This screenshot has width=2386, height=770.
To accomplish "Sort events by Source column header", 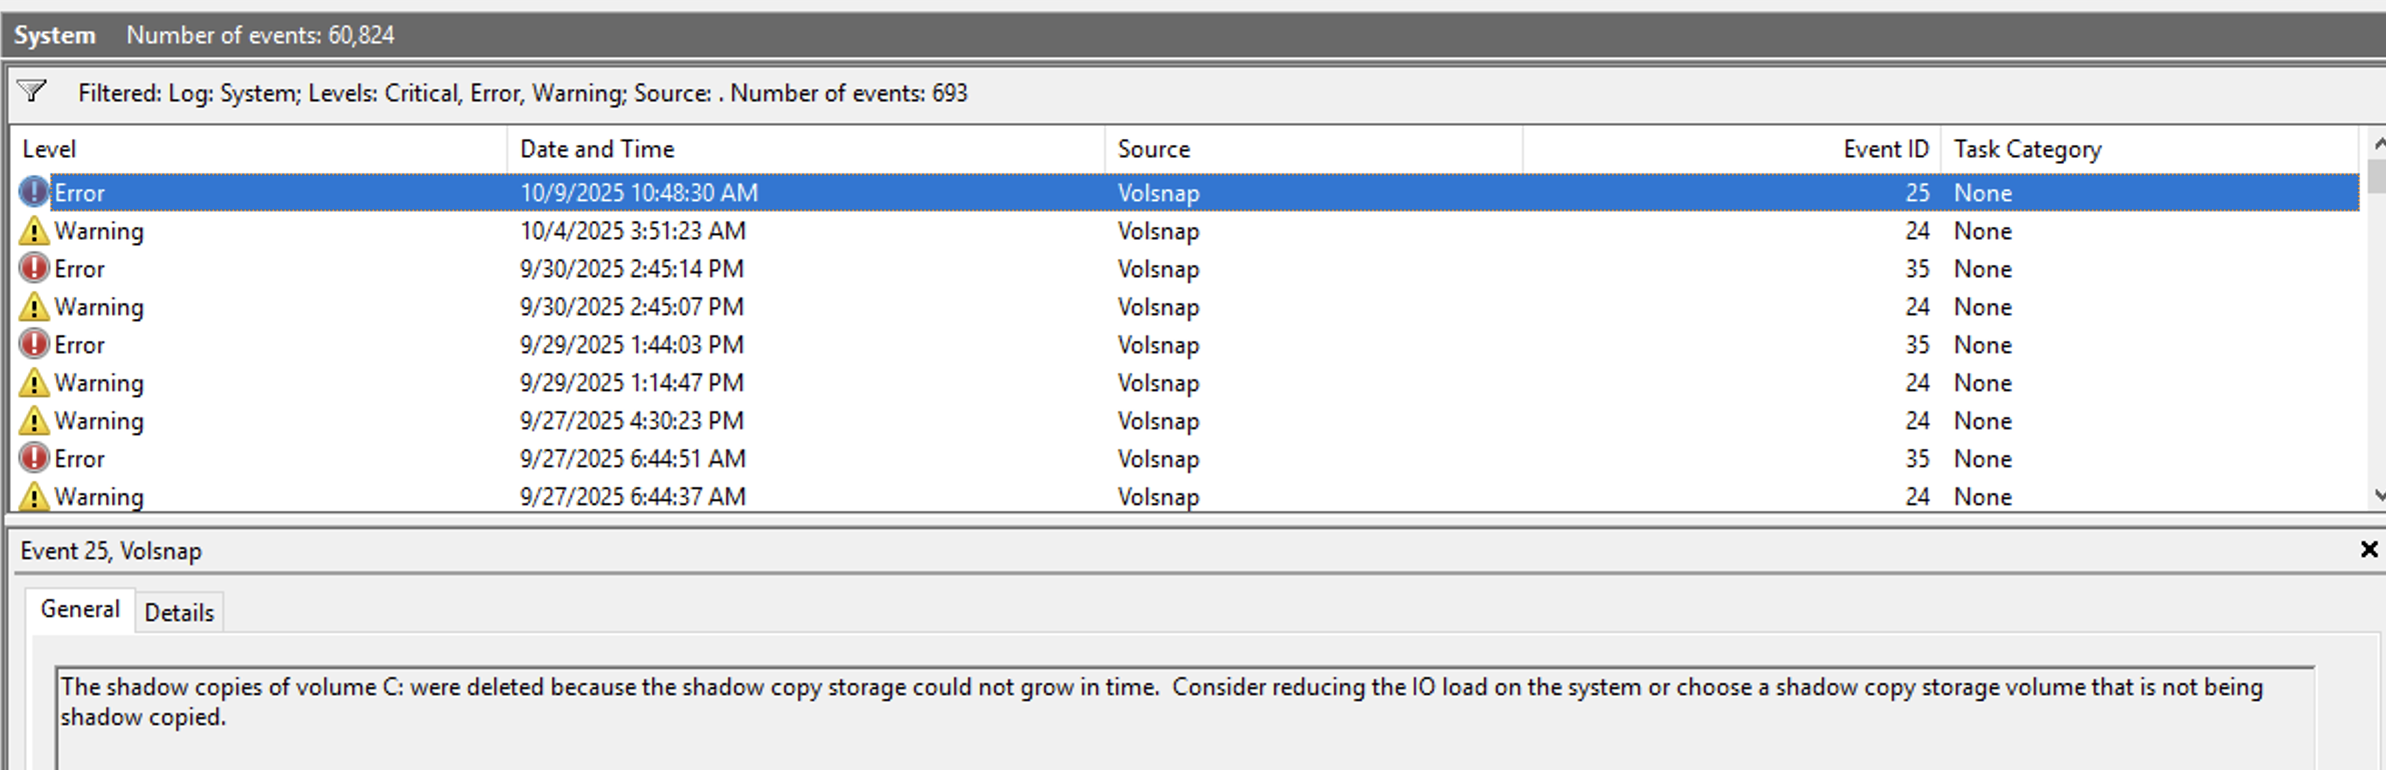I will point(1314,149).
